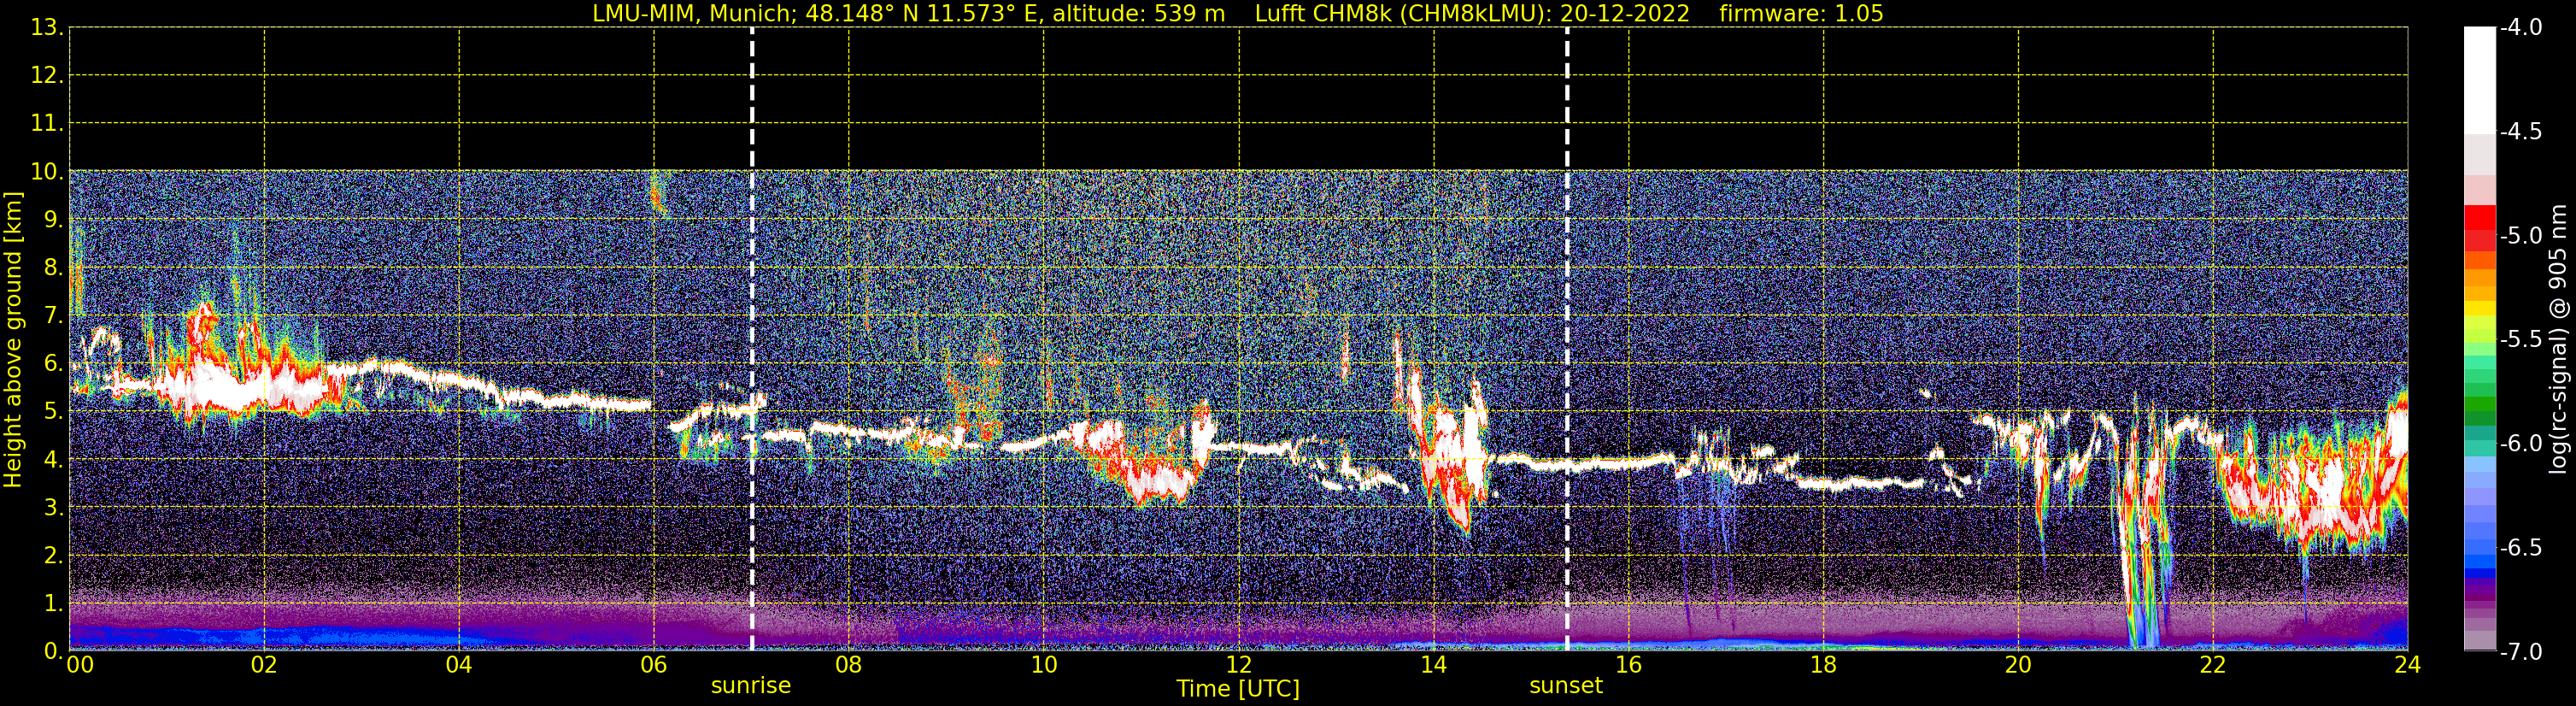The width and height of the screenshot is (2576, 706).
Task: Click the white dashed sunset line
Action: 1567,339
